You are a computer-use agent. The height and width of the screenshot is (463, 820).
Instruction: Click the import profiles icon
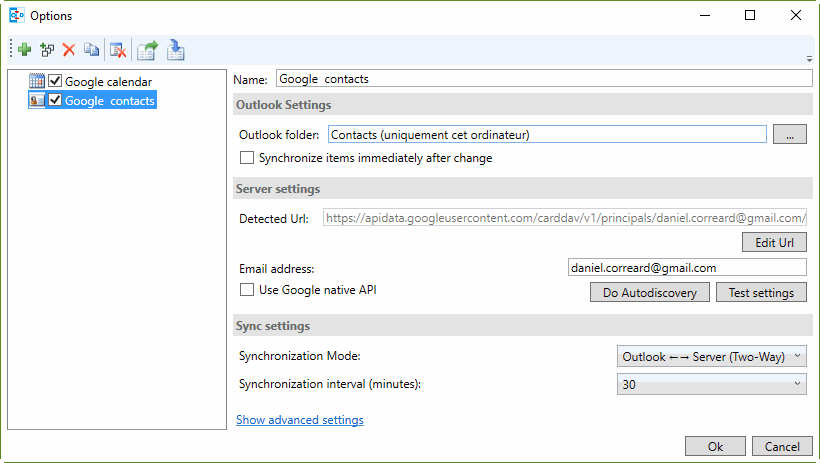(x=176, y=49)
